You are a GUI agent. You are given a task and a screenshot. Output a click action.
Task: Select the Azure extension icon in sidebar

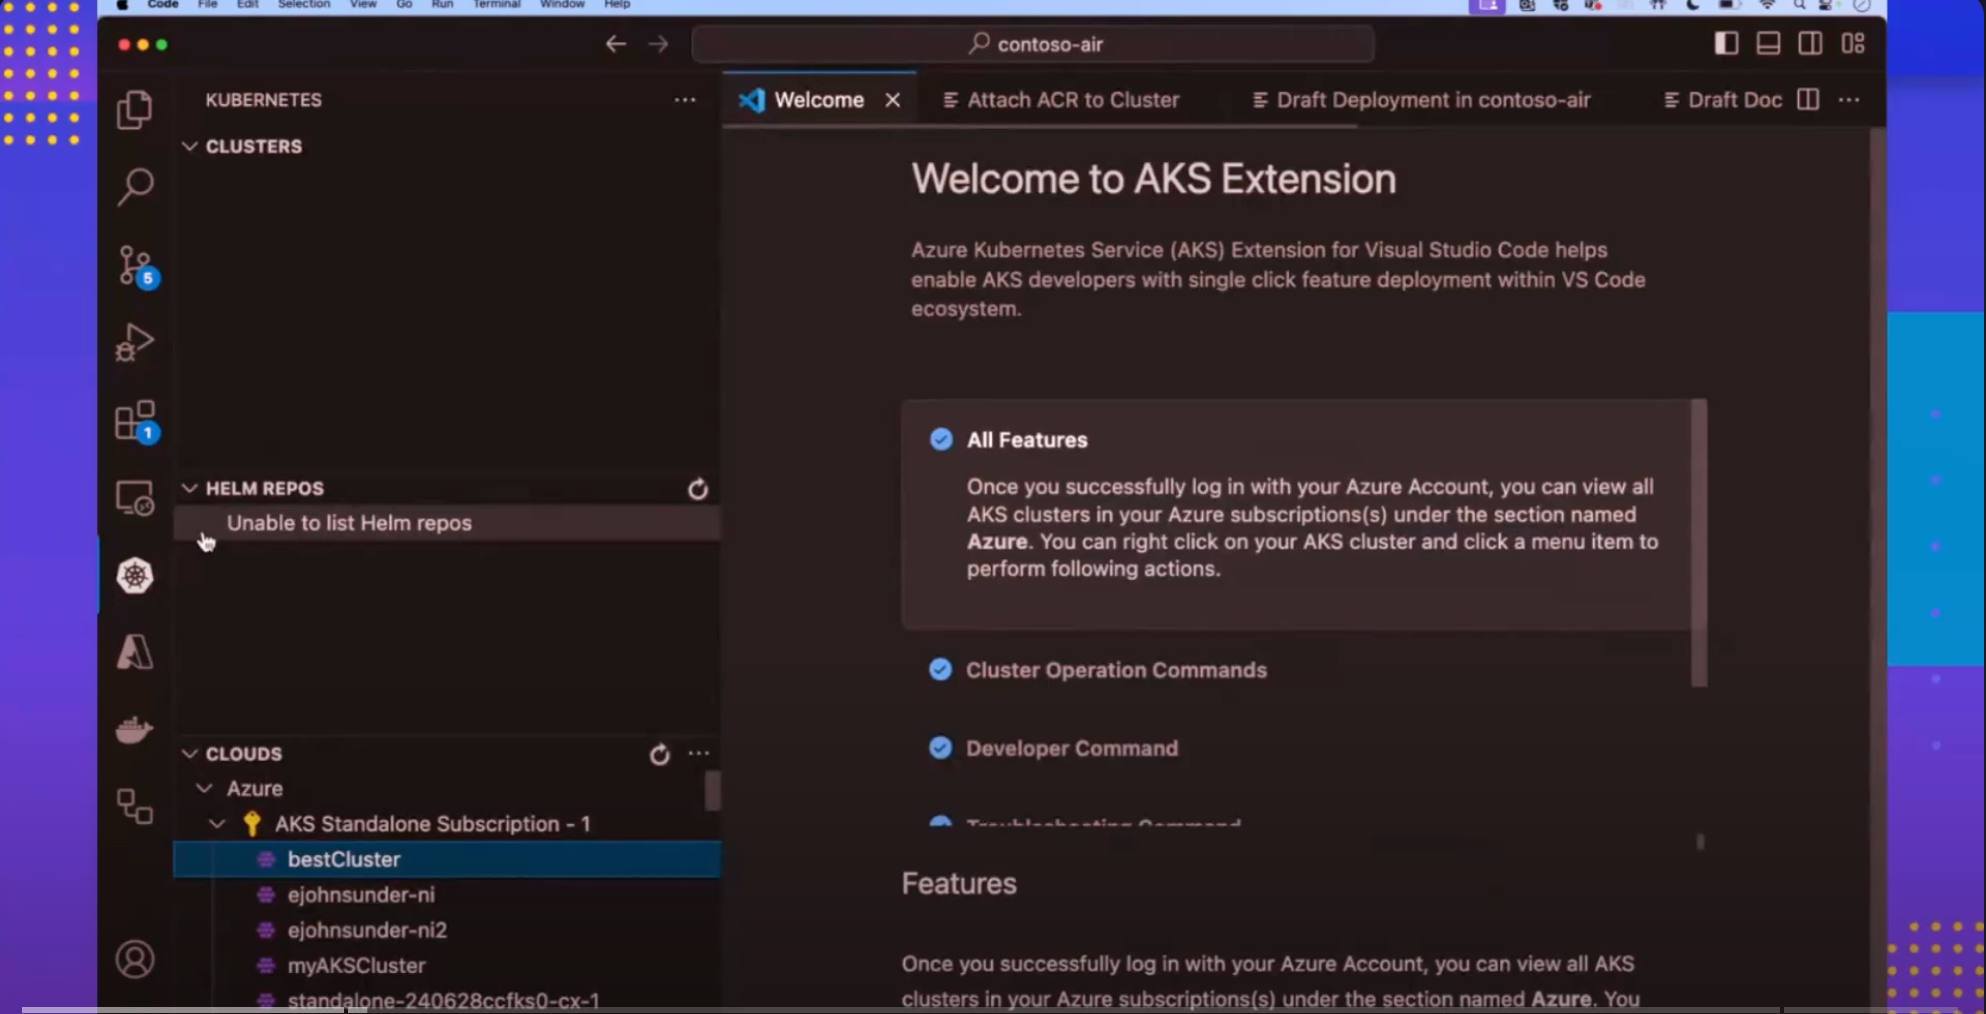coord(135,651)
